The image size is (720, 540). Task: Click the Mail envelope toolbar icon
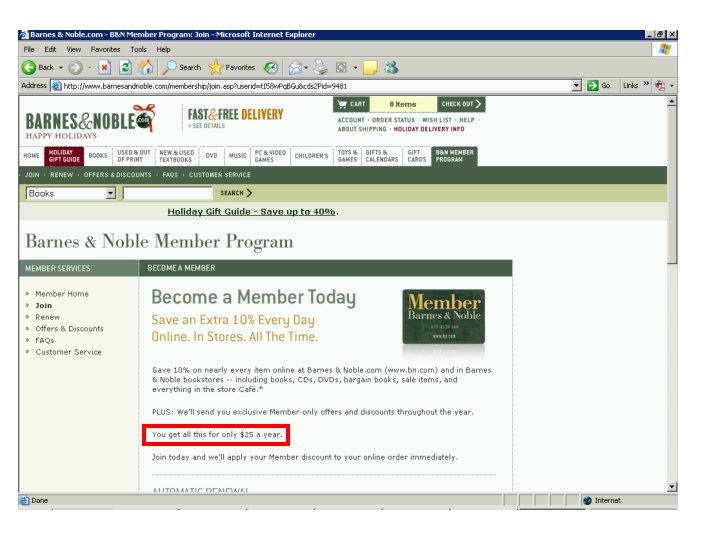[x=295, y=68]
